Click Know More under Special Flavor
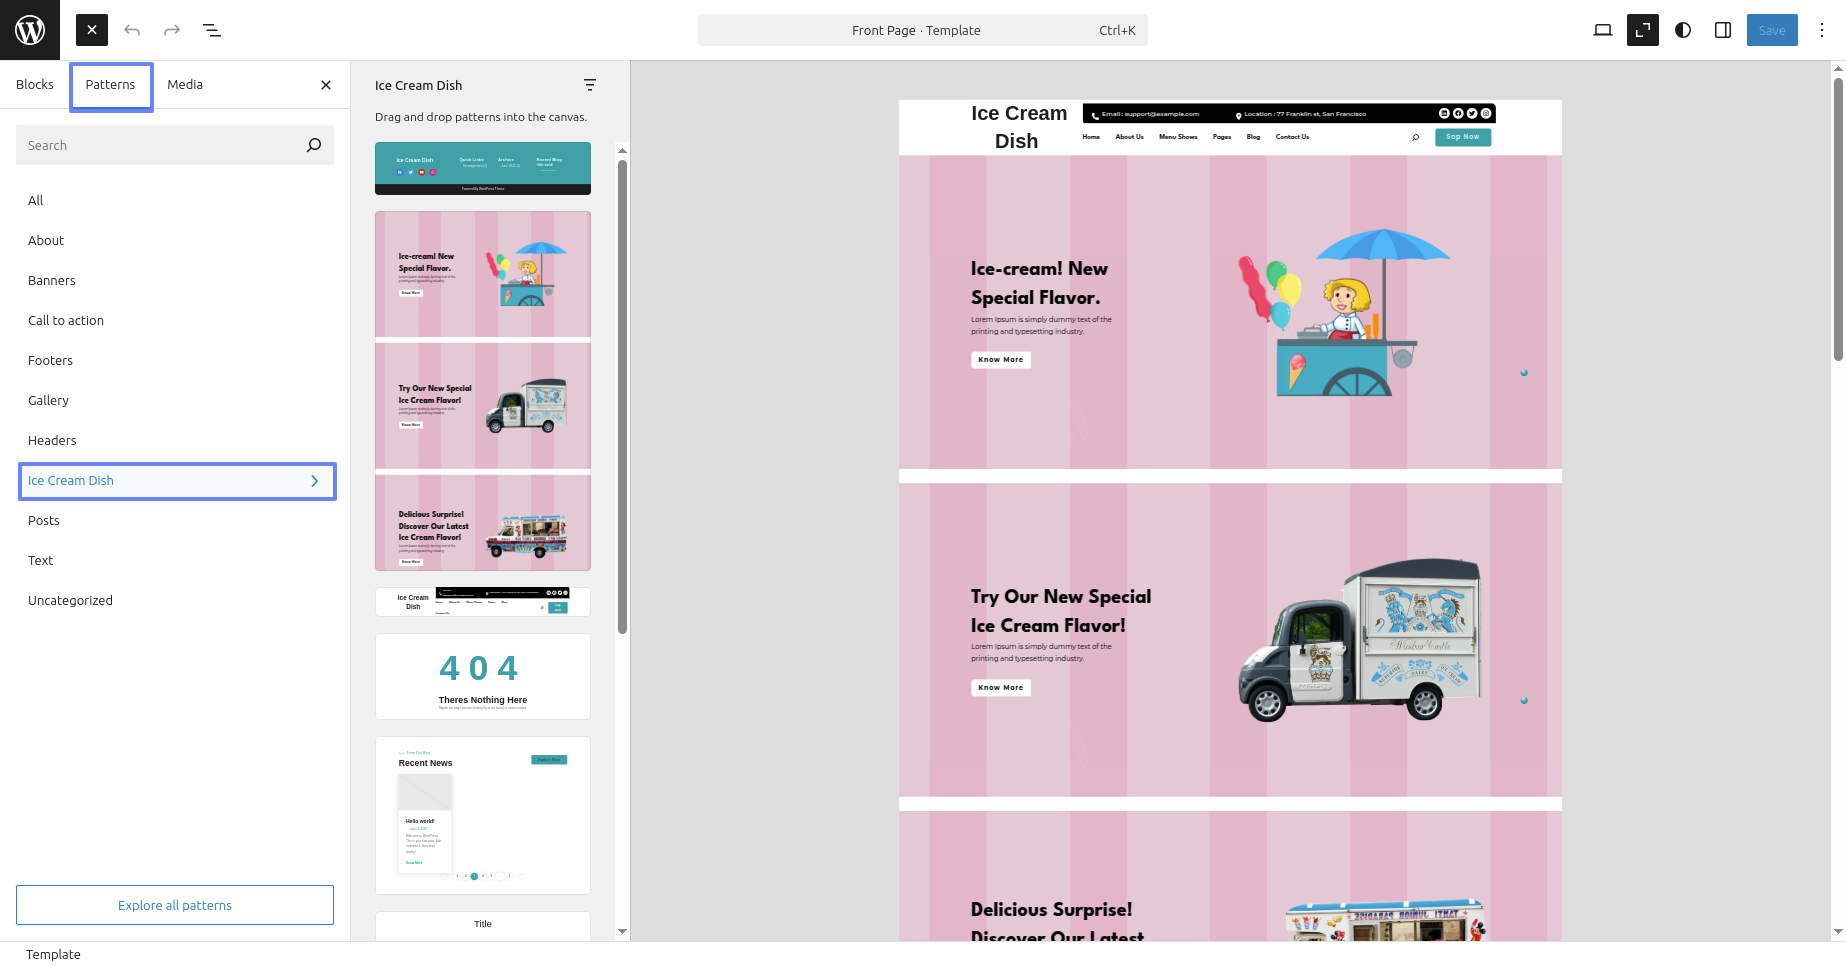Viewport: 1846px width, 966px height. pos(1001,360)
